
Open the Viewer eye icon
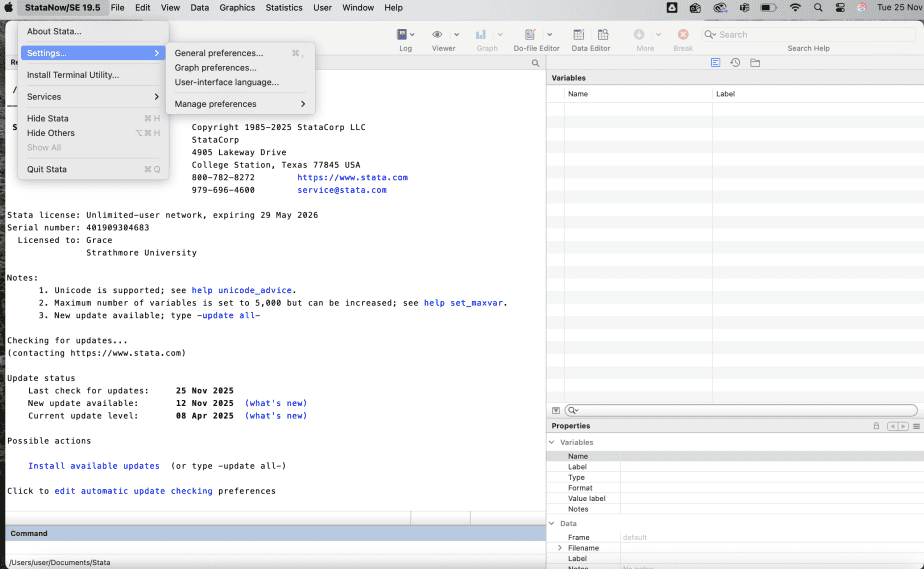437,35
